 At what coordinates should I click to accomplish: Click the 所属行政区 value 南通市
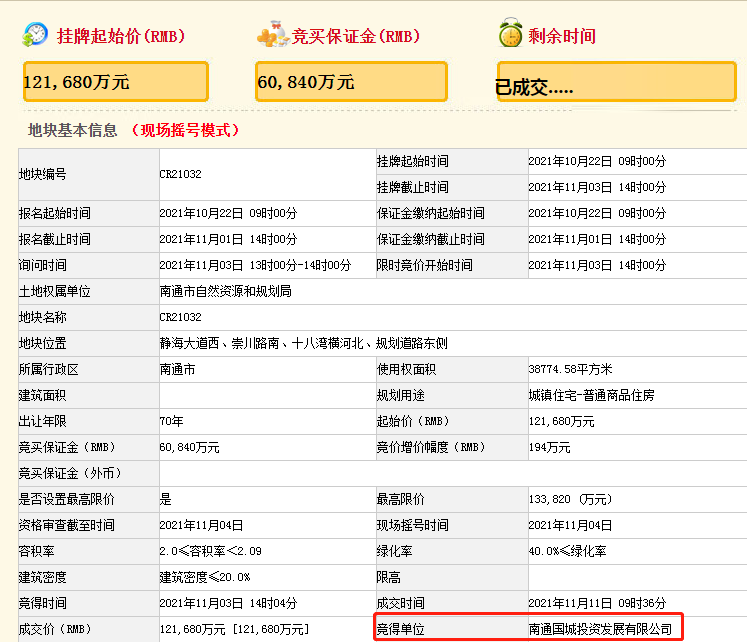tap(177, 369)
